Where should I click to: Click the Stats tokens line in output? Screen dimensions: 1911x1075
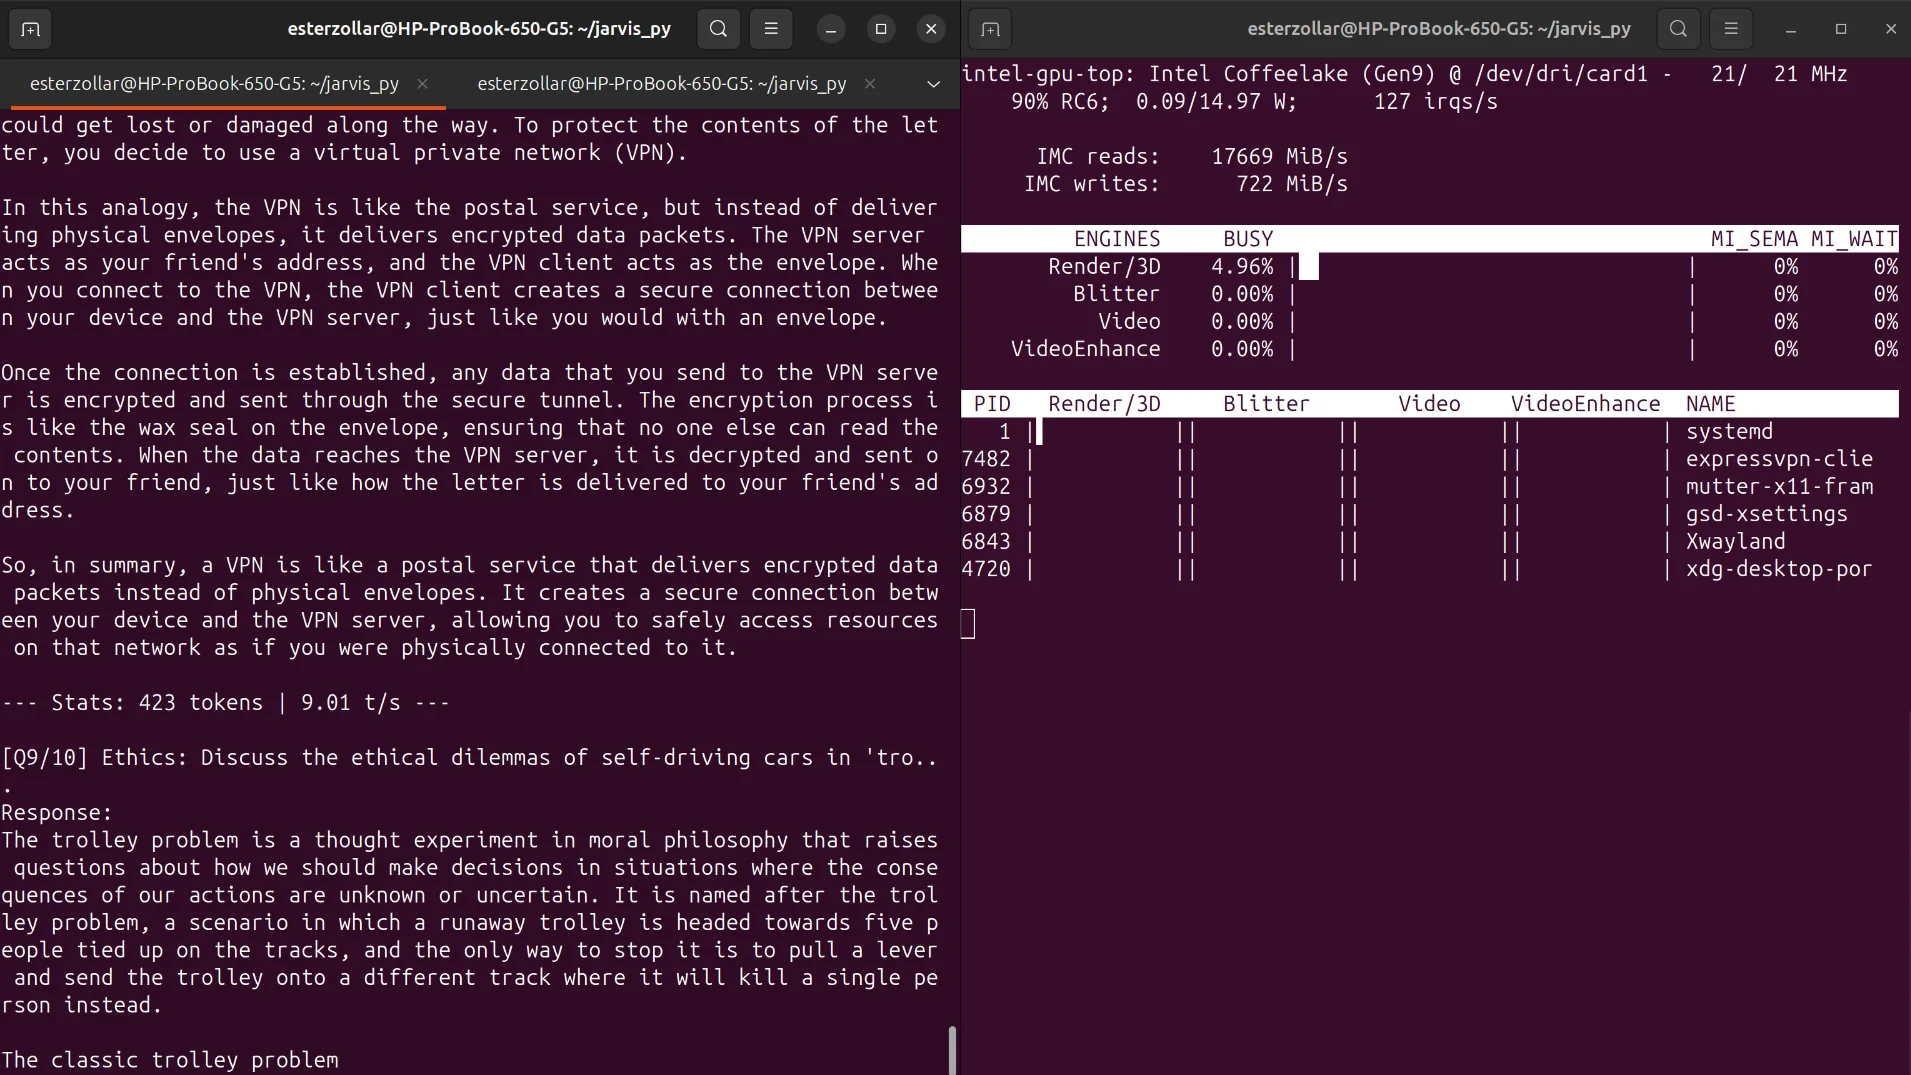(x=226, y=703)
